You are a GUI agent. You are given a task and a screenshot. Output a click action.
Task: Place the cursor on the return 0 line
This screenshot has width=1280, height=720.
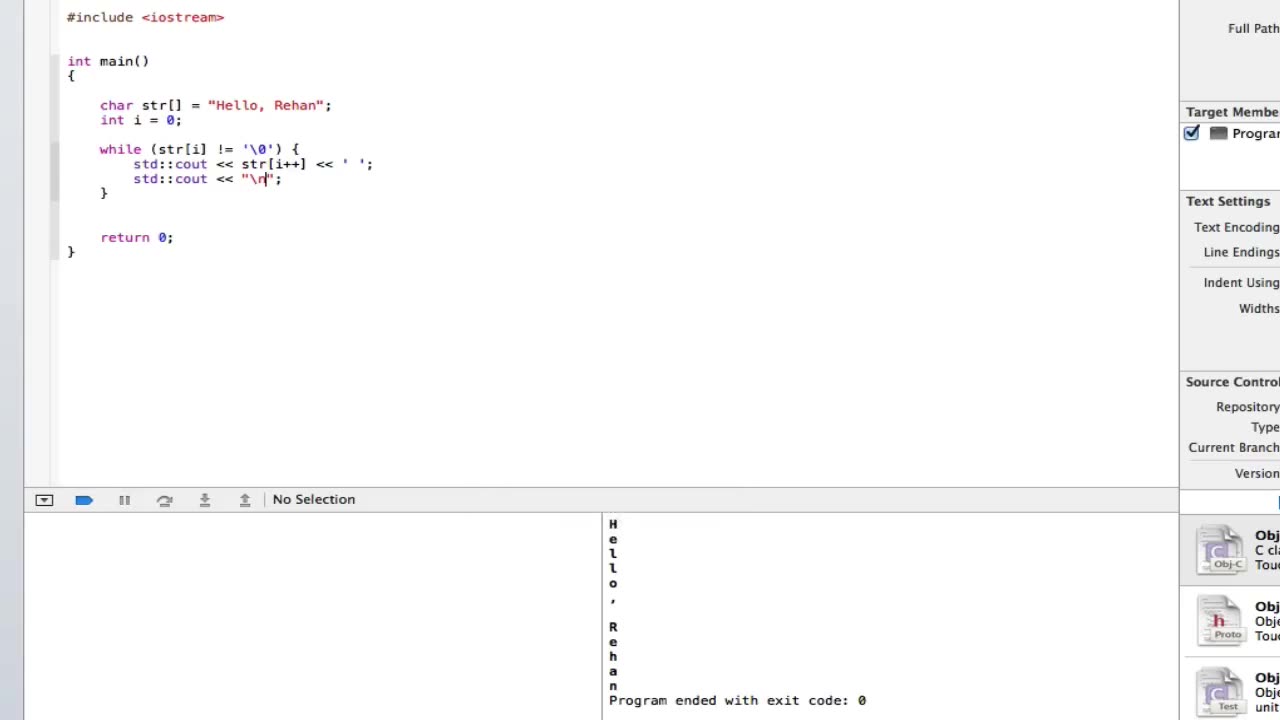[x=137, y=237]
